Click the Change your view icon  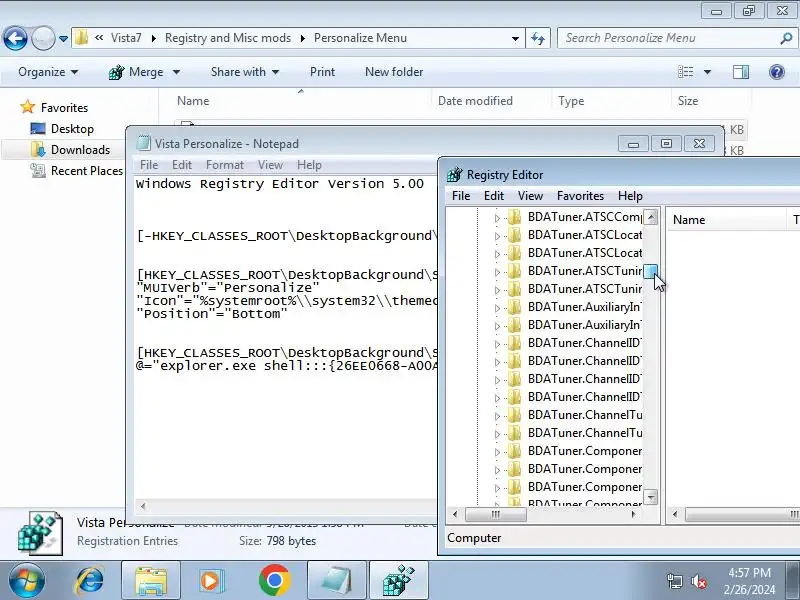[685, 72]
